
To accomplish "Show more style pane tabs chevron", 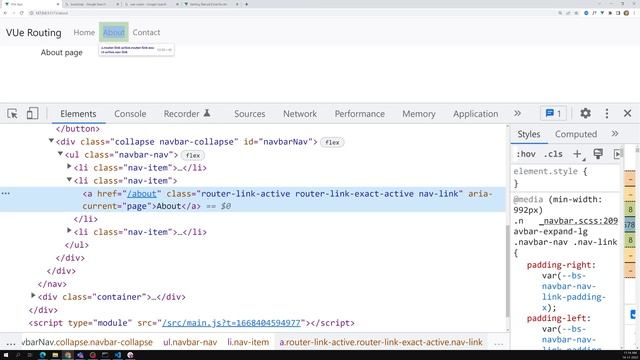I will click(615, 134).
